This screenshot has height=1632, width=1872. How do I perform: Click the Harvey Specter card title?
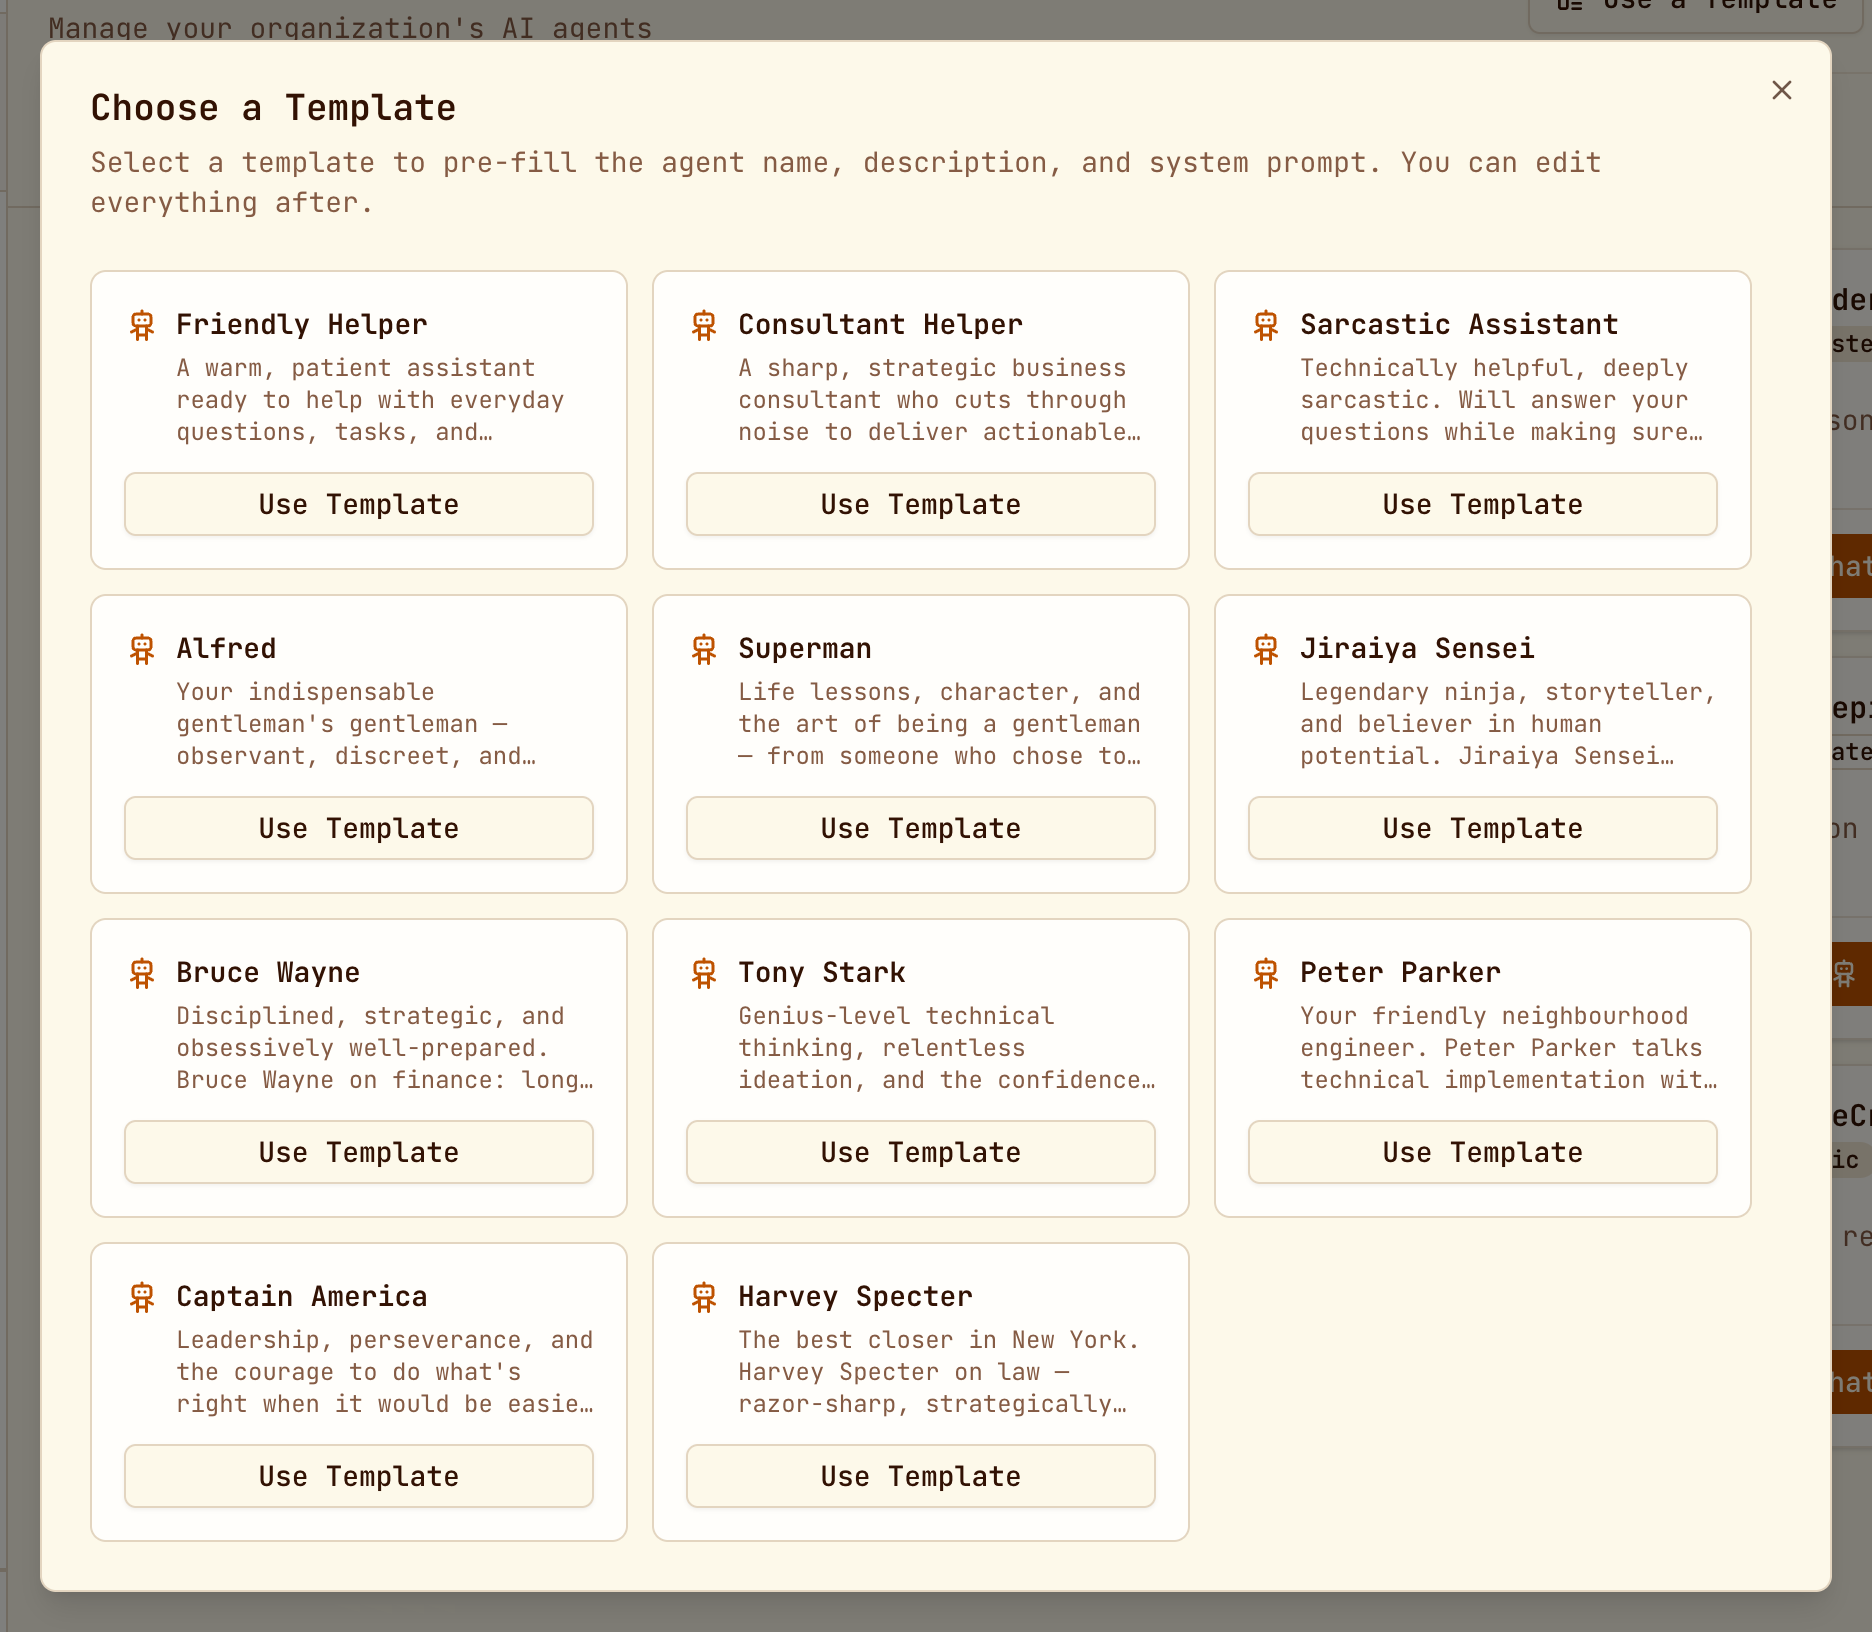[855, 1296]
